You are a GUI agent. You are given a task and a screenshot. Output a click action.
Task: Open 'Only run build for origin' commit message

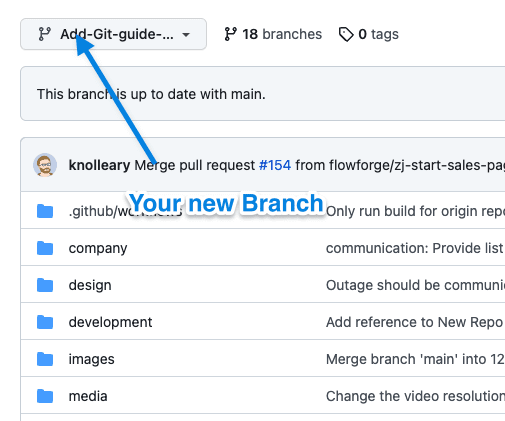(x=415, y=211)
